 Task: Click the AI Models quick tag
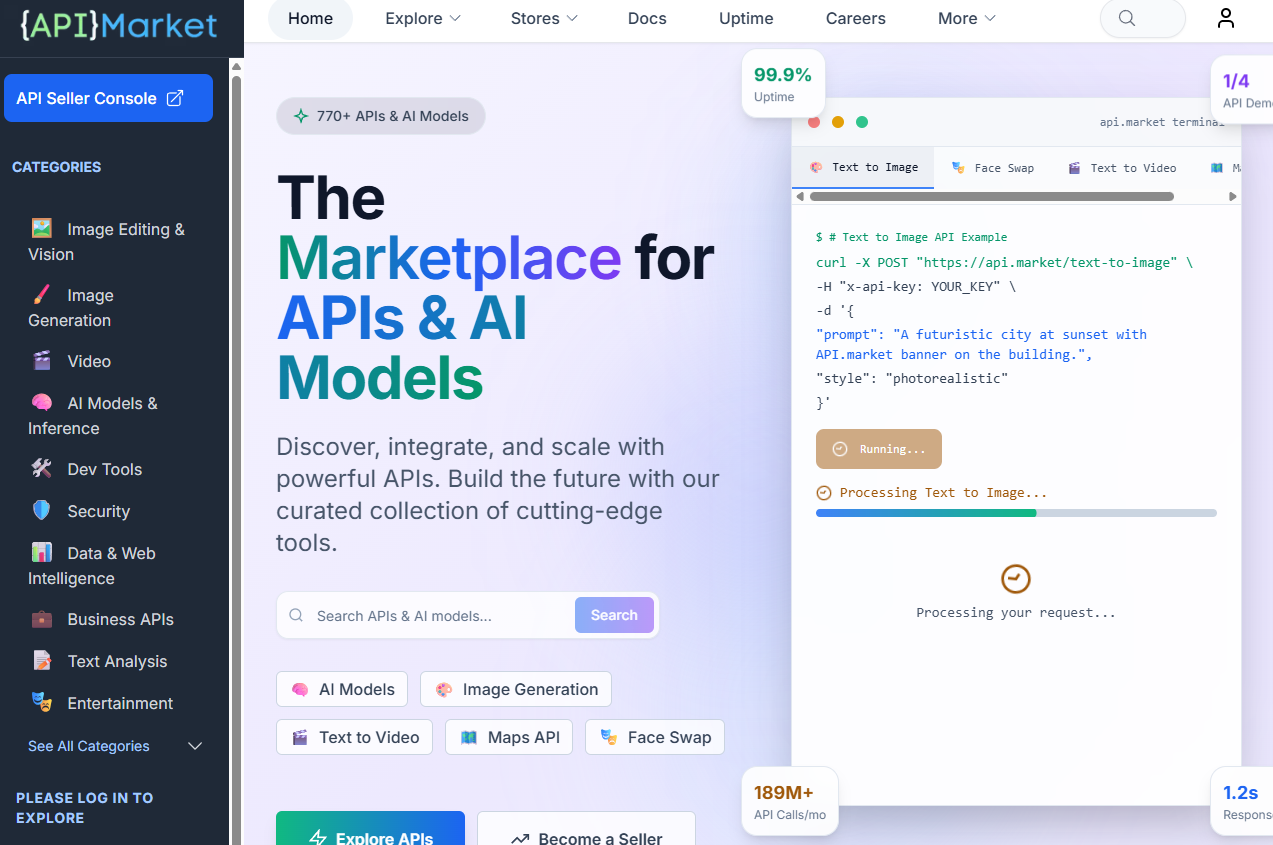342,689
